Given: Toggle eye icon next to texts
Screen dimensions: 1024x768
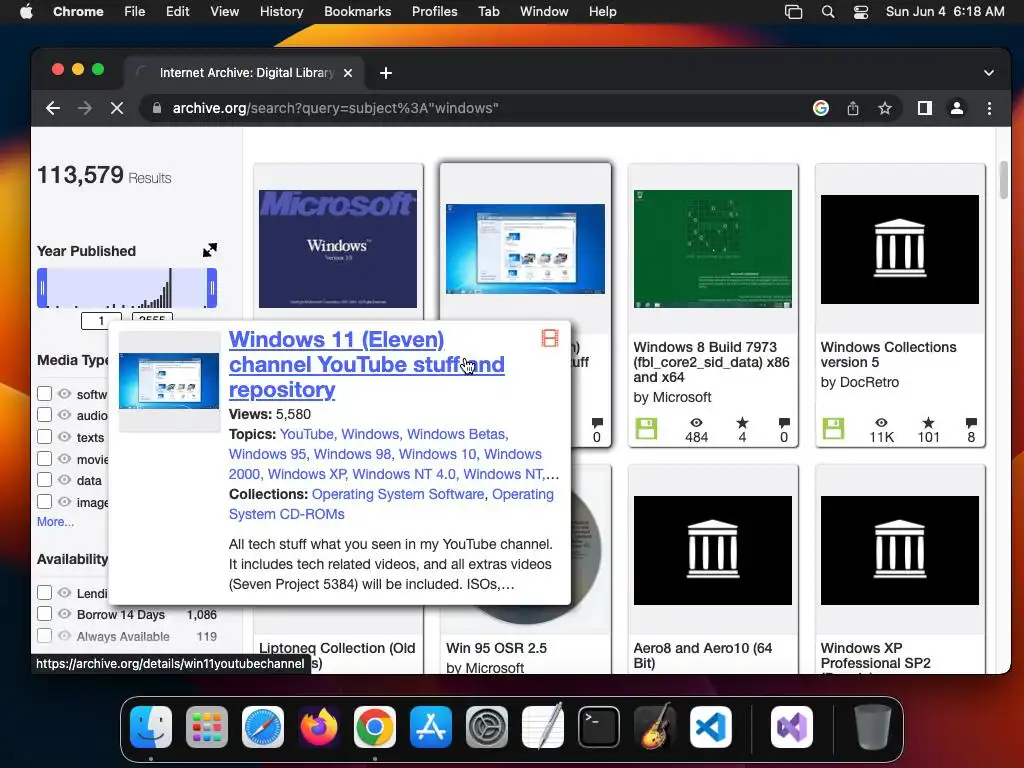Looking at the screenshot, I should click(64, 437).
